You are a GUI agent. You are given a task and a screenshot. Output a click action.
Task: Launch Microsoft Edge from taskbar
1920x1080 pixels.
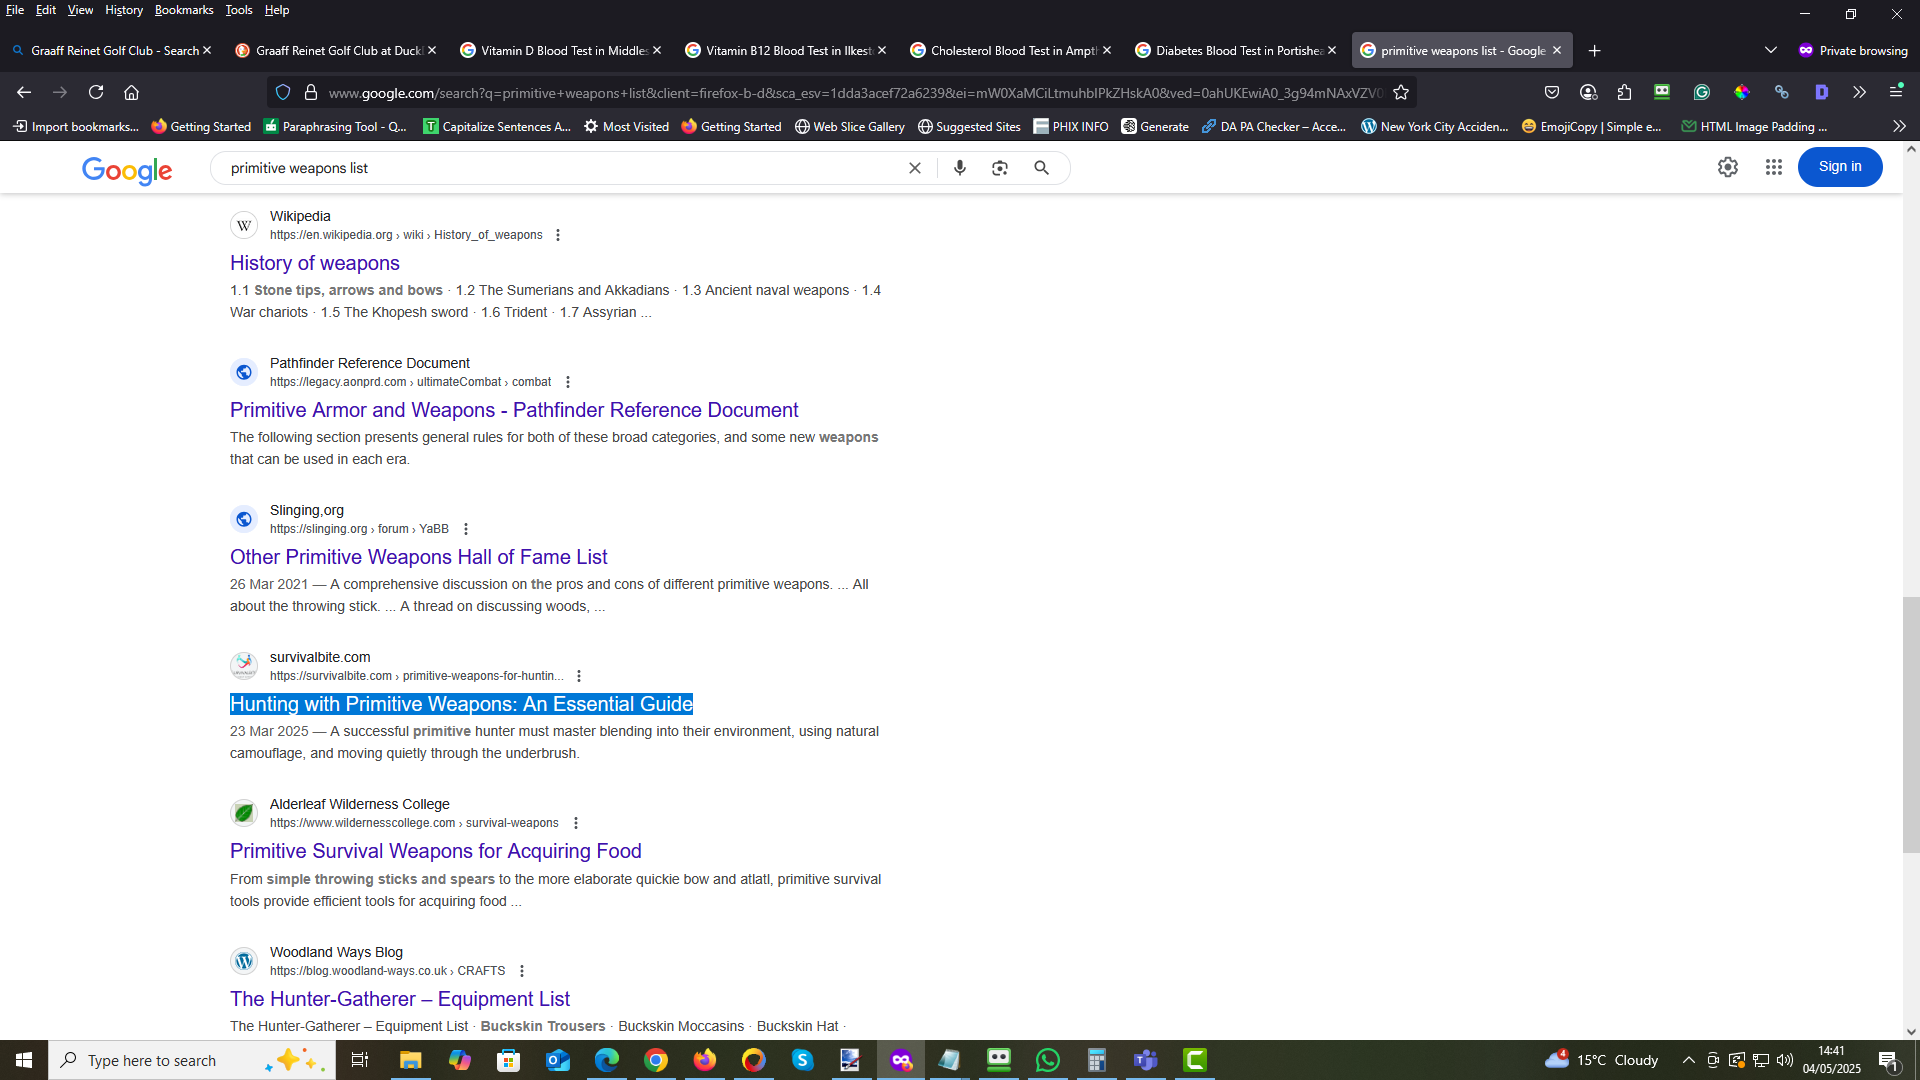pyautogui.click(x=606, y=1060)
